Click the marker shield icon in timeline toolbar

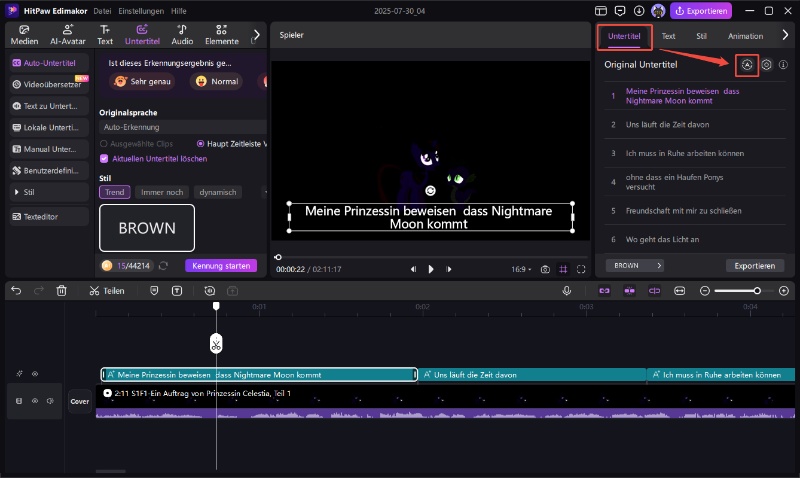pyautogui.click(x=154, y=291)
